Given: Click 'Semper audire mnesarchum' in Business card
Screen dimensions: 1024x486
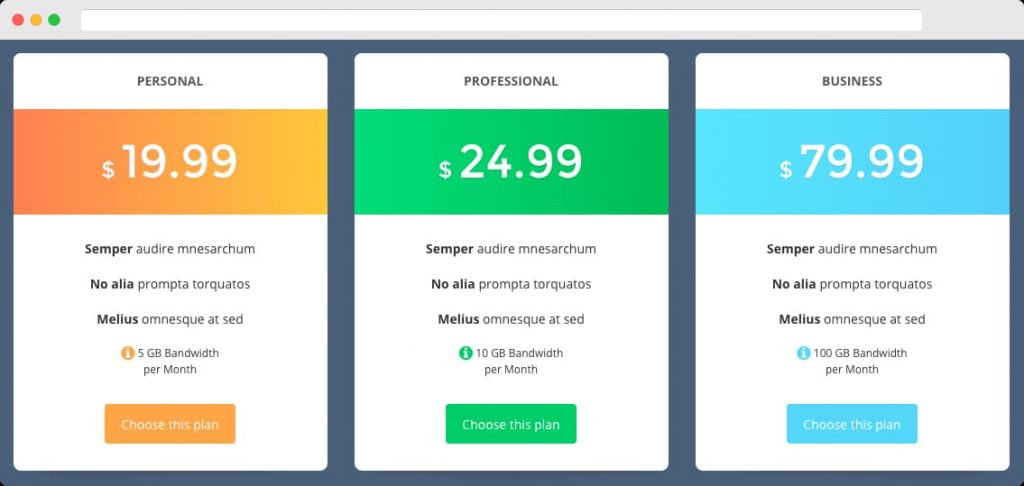Looking at the screenshot, I should point(852,249).
